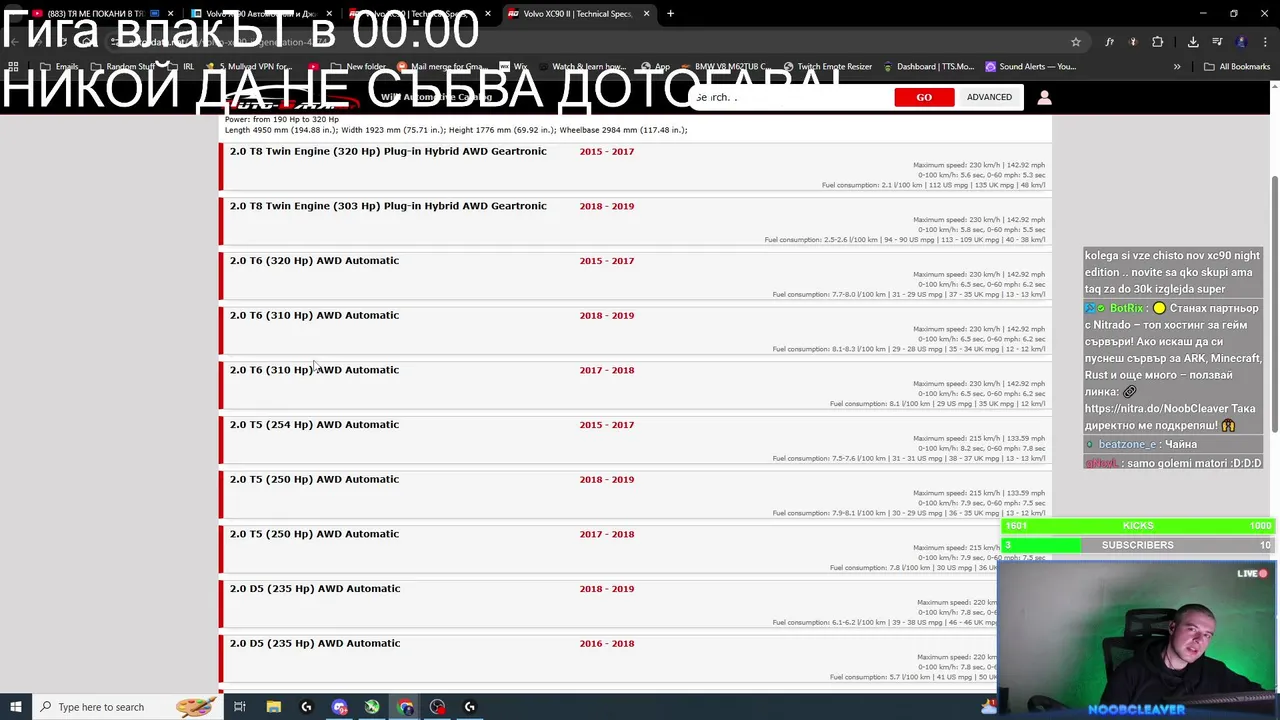The height and width of the screenshot is (720, 1280).
Task: Open 2.0 T8 Twin Engine (303 Hp) Plug-in Hybrid
Action: (x=388, y=206)
